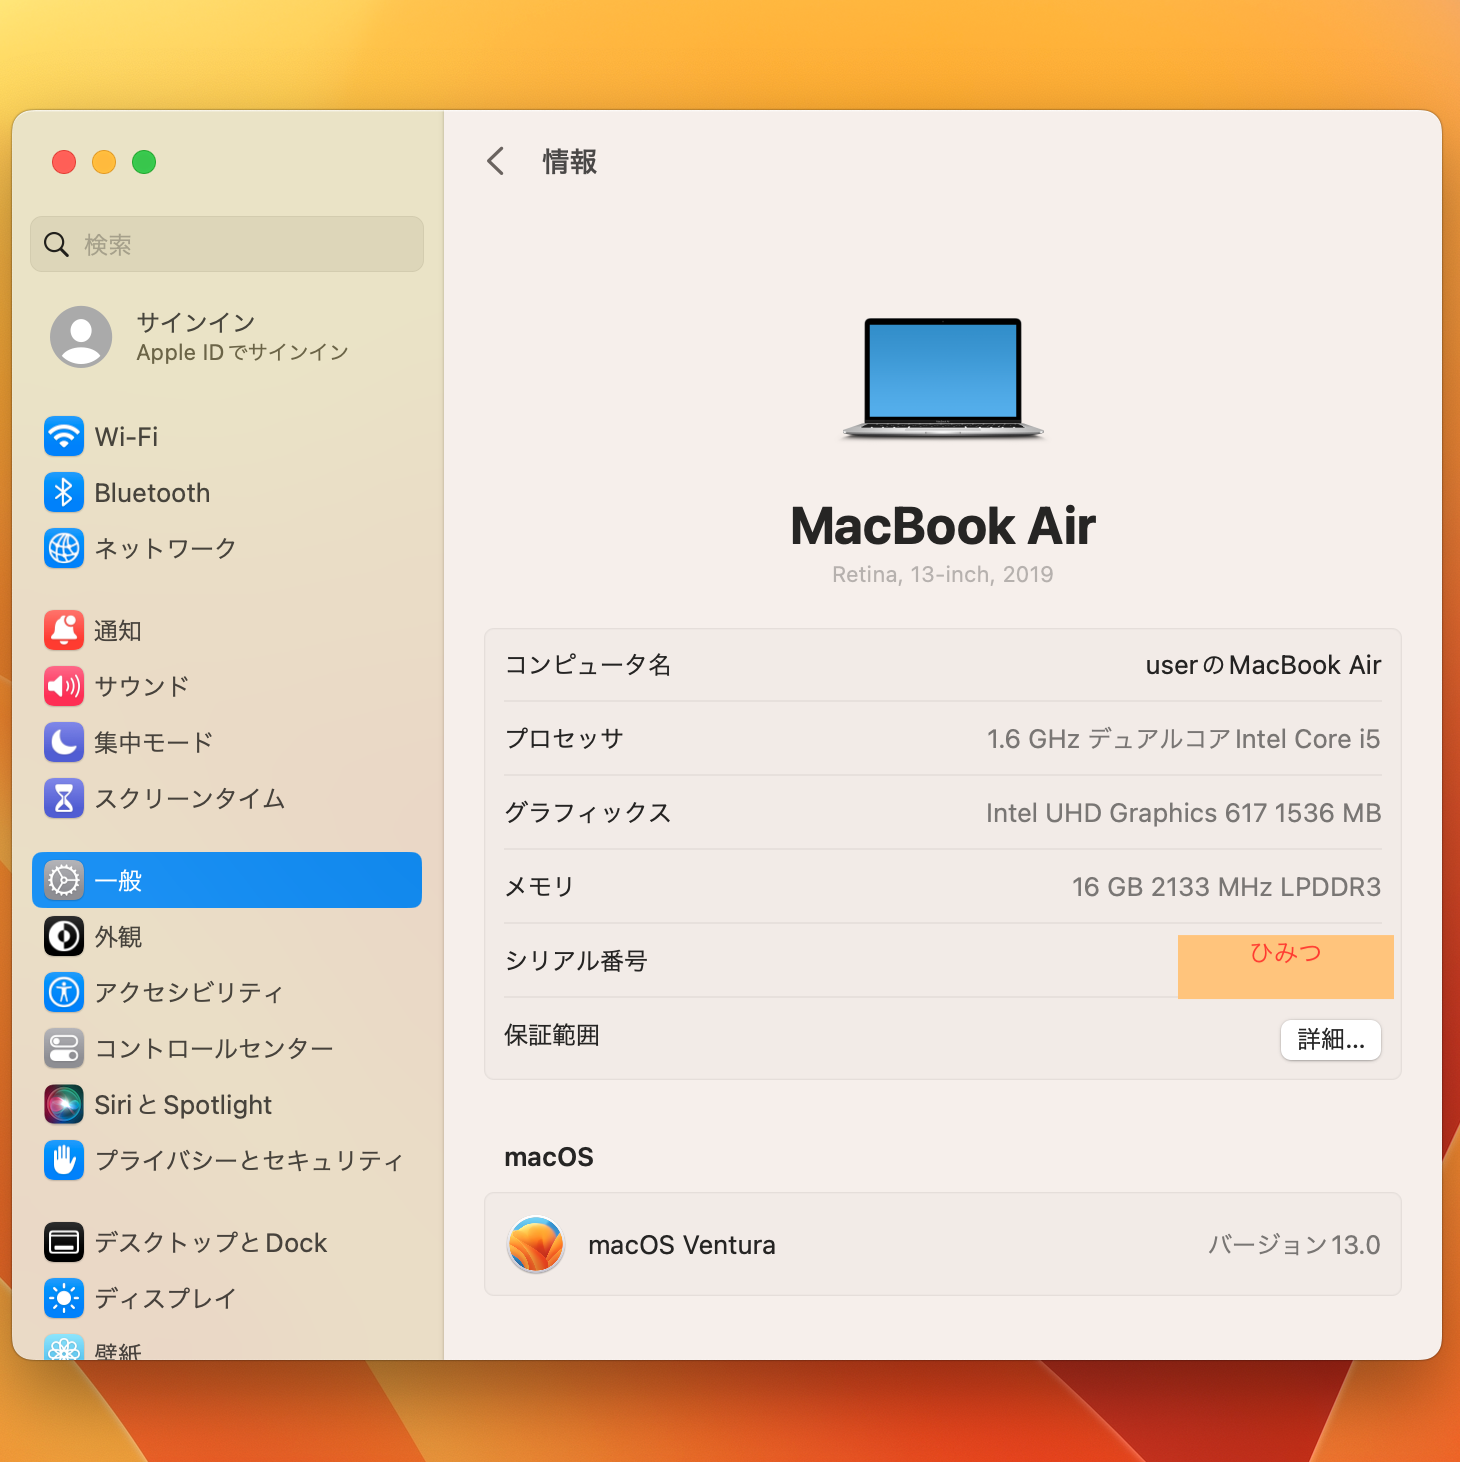Image resolution: width=1460 pixels, height=1462 pixels.
Task: Go back using the chevron beside 情報
Action: [x=496, y=162]
